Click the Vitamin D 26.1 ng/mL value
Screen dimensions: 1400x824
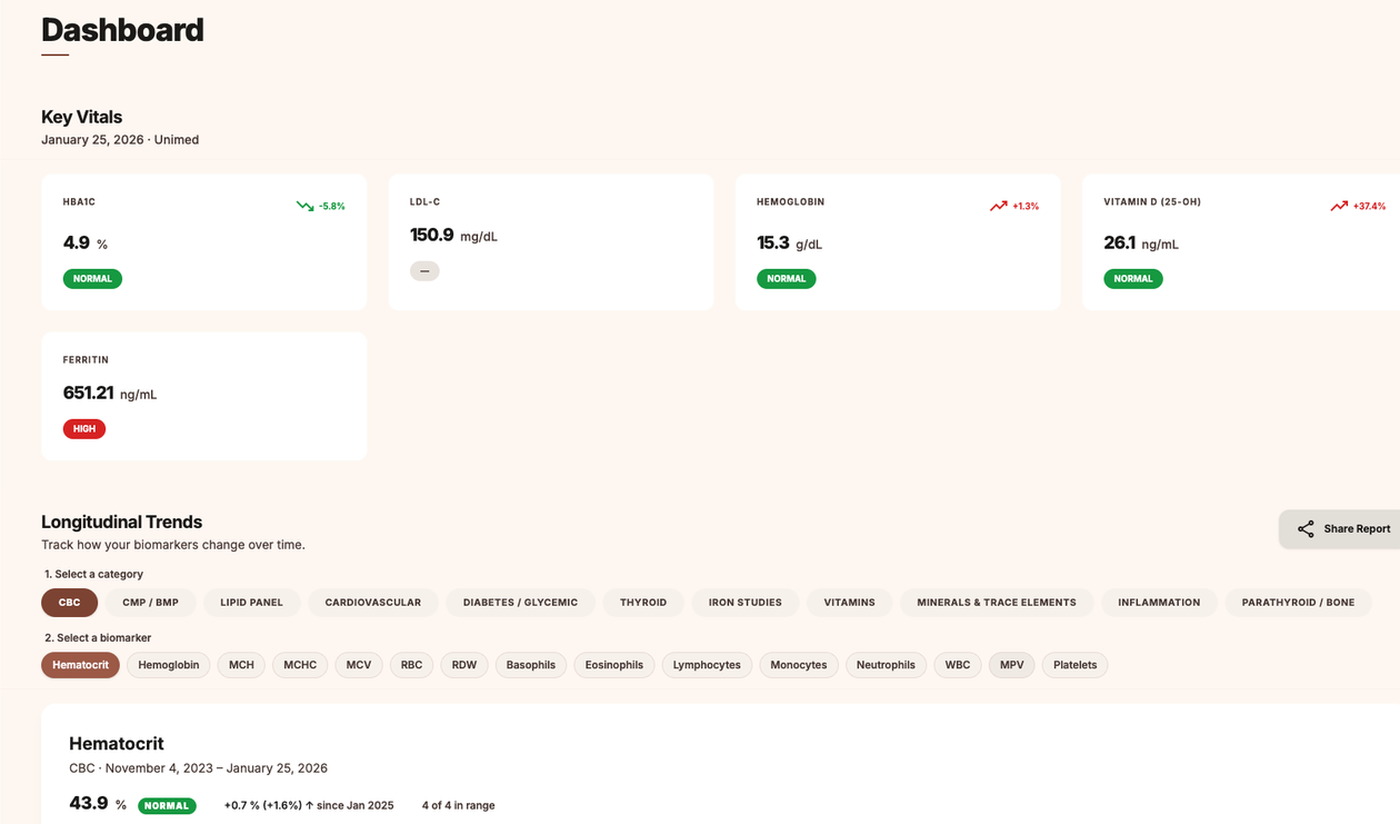1142,243
